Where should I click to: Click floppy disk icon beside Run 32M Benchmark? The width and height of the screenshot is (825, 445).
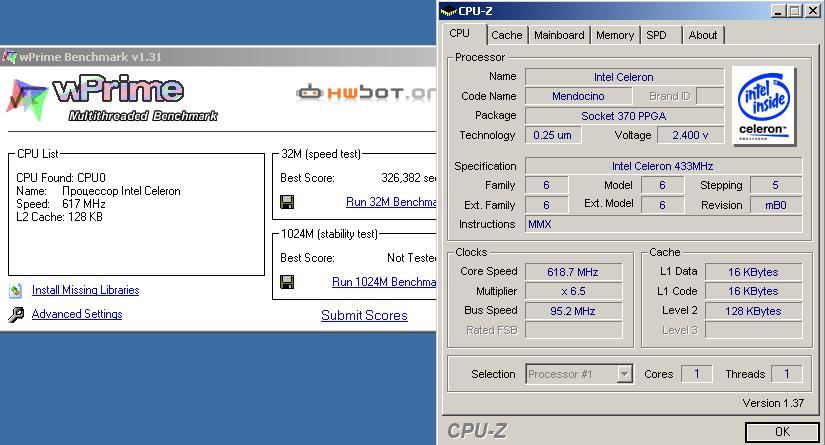(x=287, y=202)
